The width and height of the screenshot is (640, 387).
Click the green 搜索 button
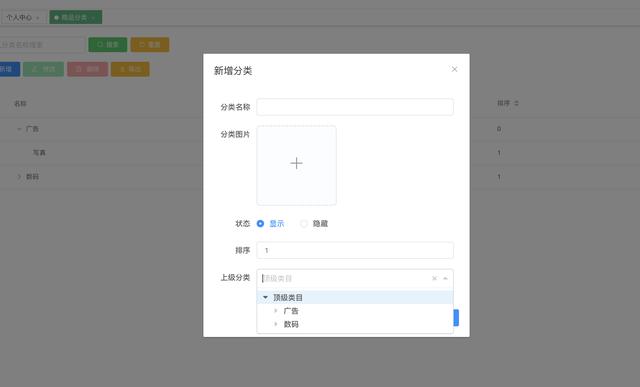[108, 44]
